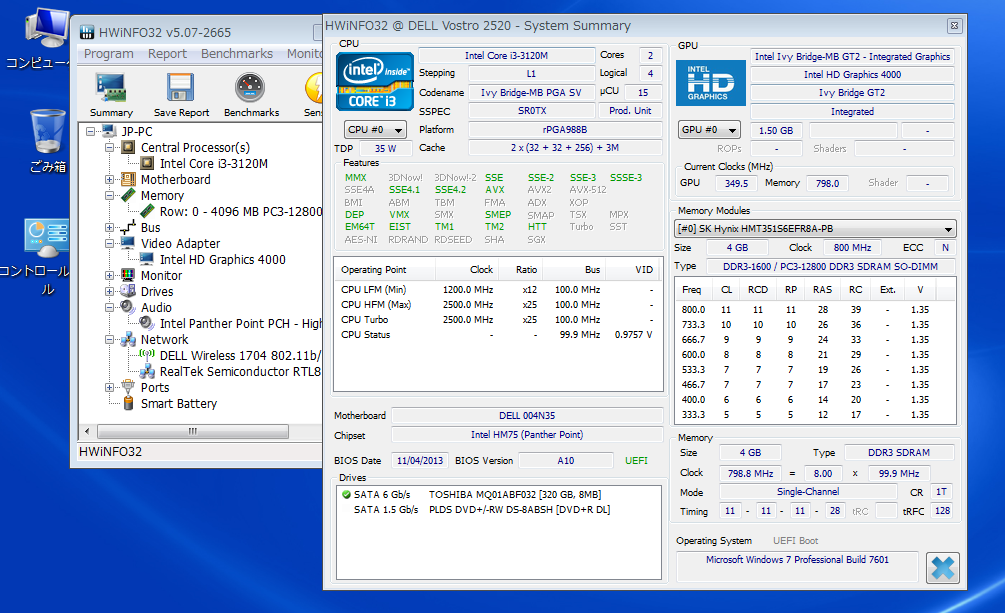1005x613 pixels.
Task: Expand the Drives tree node
Action: coord(109,292)
